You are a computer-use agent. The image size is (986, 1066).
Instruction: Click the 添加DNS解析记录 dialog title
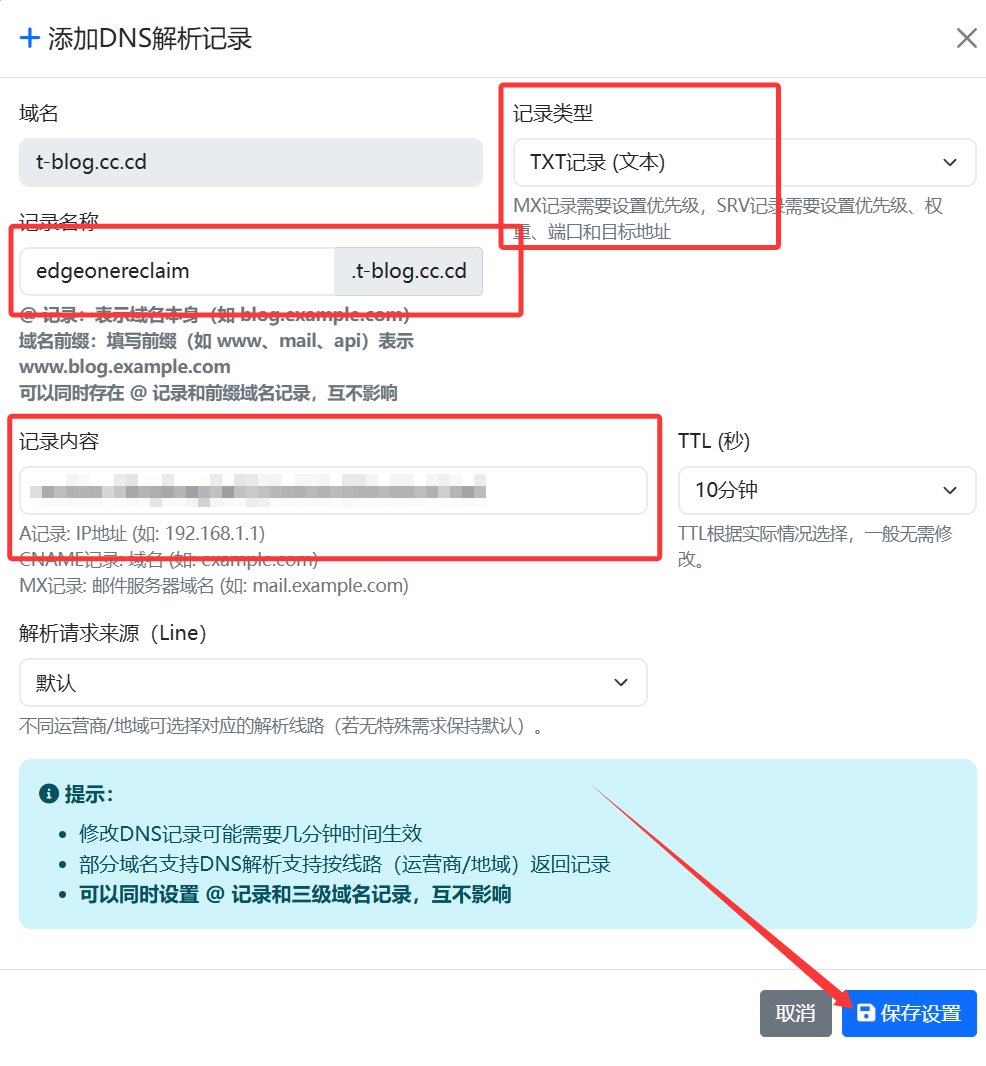tap(150, 39)
